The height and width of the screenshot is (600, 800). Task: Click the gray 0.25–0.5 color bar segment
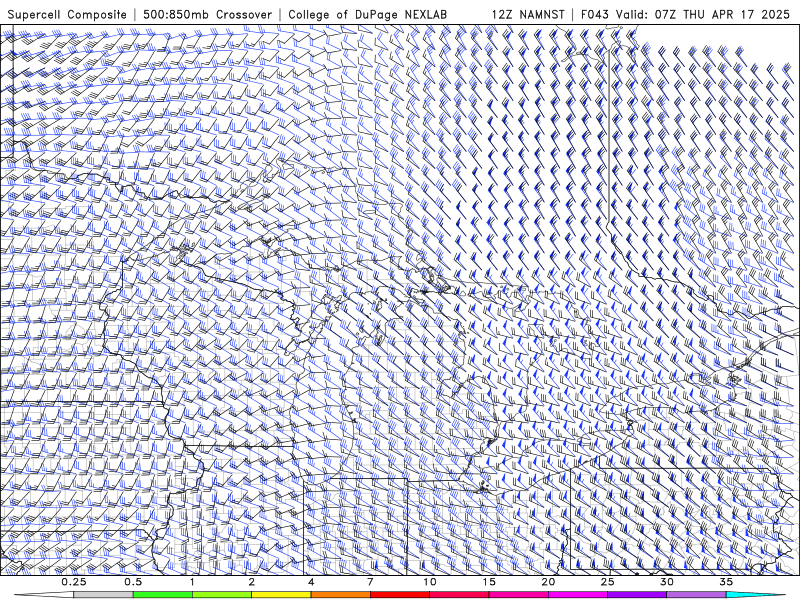tap(103, 595)
